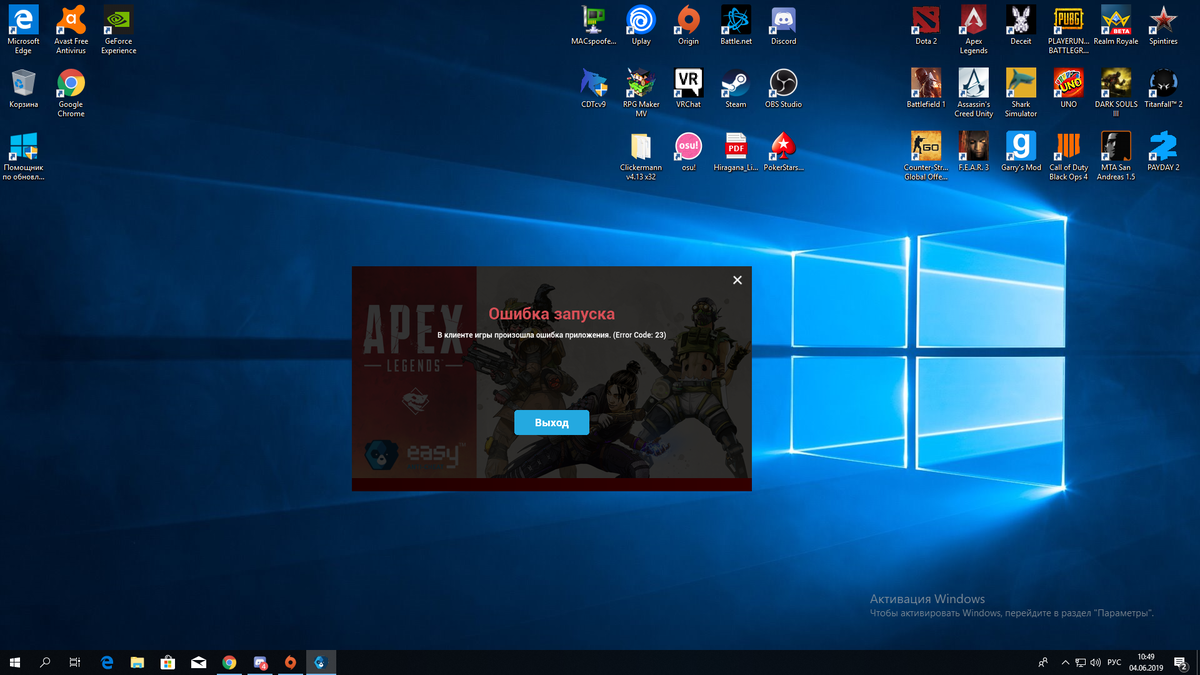
Task: Open taskbar search magnifier
Action: point(45,662)
